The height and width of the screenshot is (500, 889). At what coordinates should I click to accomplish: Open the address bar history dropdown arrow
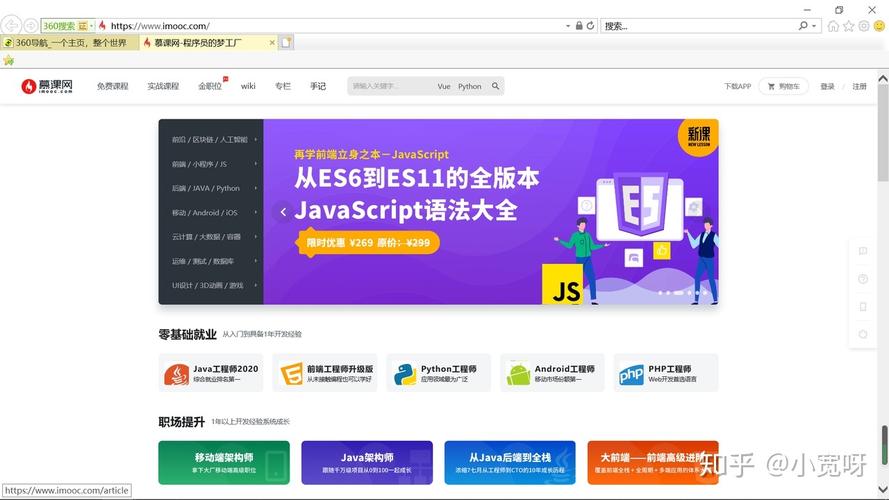click(x=568, y=26)
